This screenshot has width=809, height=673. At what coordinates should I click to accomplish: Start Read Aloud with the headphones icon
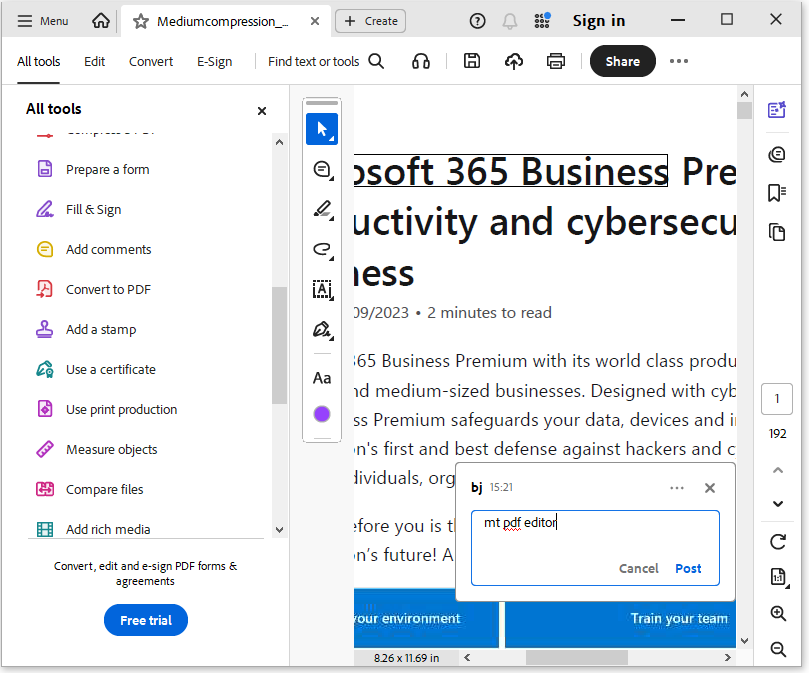pyautogui.click(x=420, y=61)
